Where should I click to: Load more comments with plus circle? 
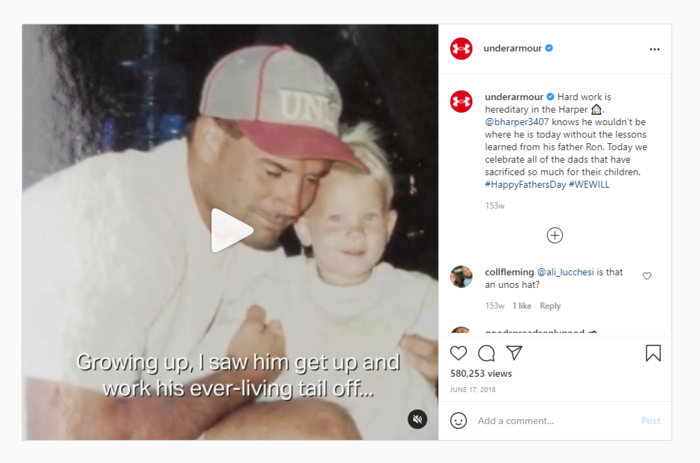(555, 235)
